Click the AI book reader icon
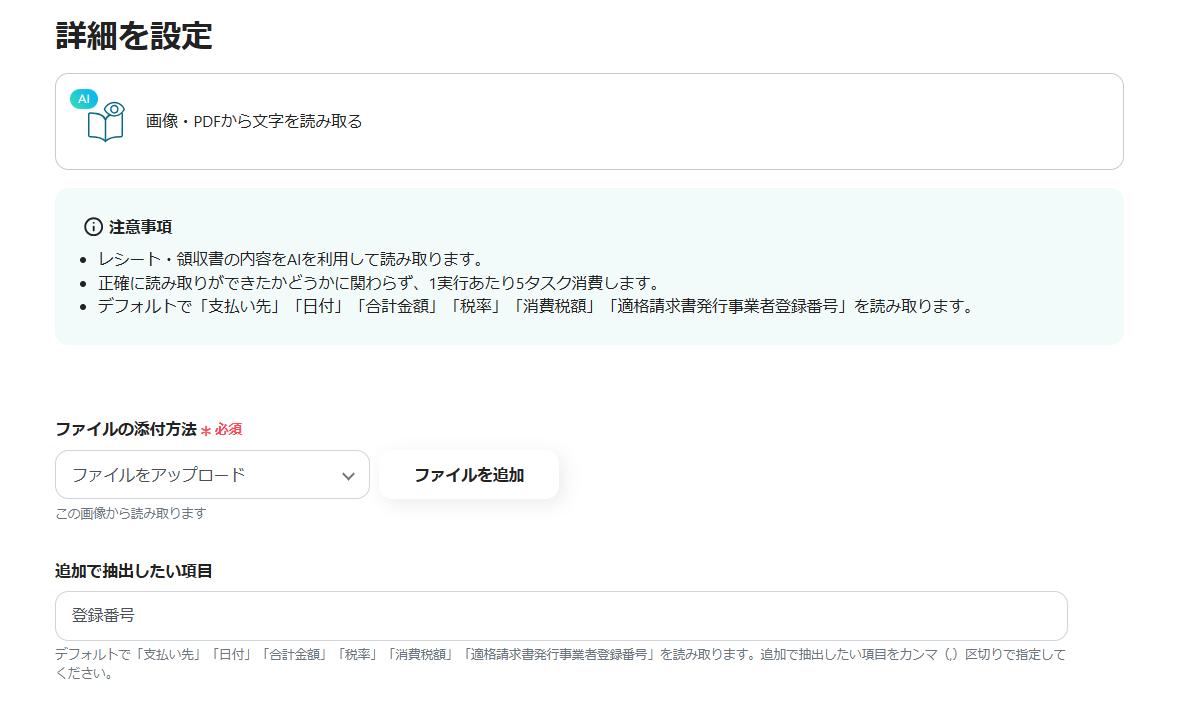The height and width of the screenshot is (702, 1187). coord(106,123)
